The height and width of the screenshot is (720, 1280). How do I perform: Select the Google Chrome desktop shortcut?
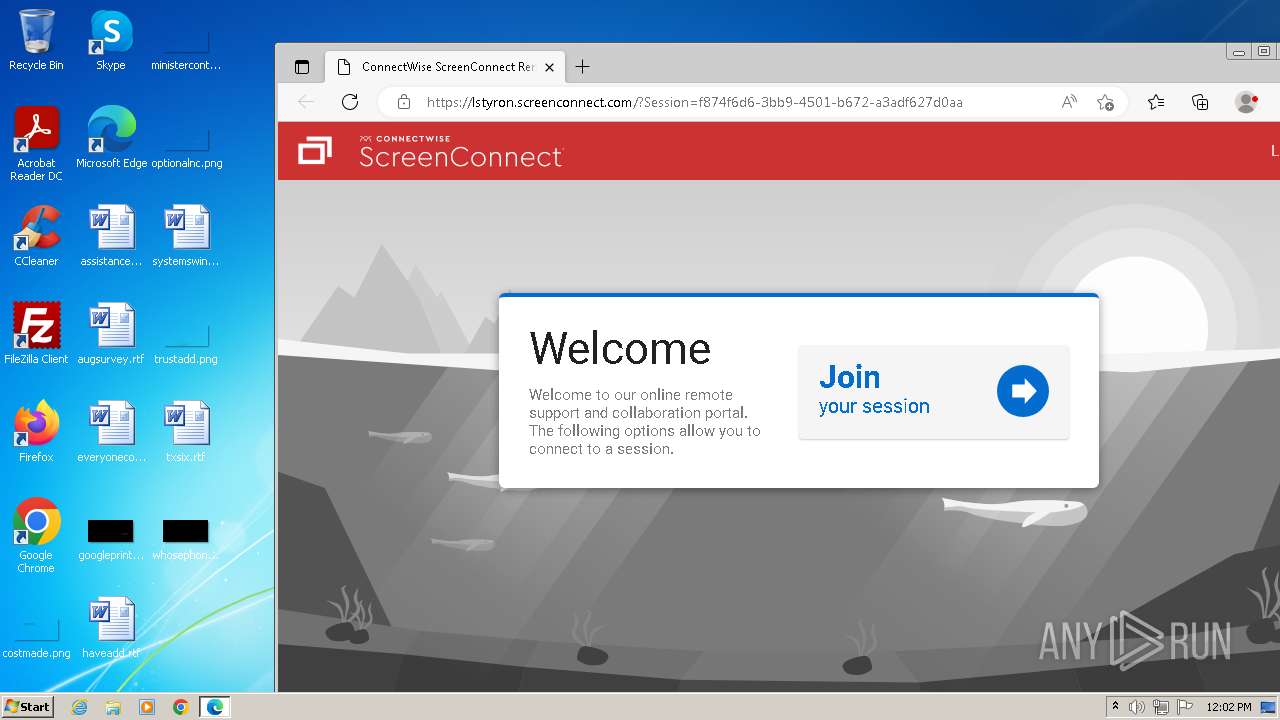point(36,536)
